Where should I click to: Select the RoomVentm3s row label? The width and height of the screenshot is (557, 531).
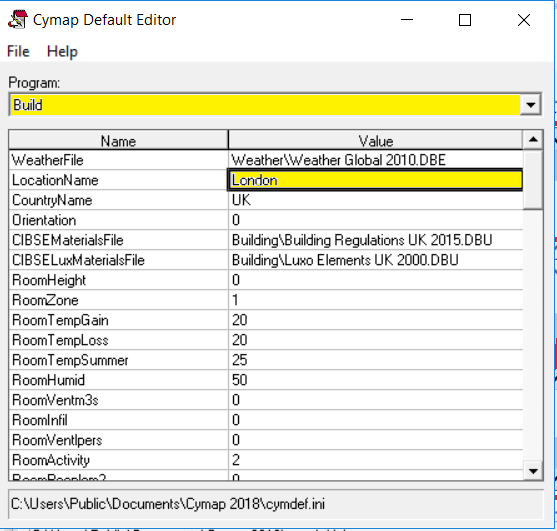point(118,400)
